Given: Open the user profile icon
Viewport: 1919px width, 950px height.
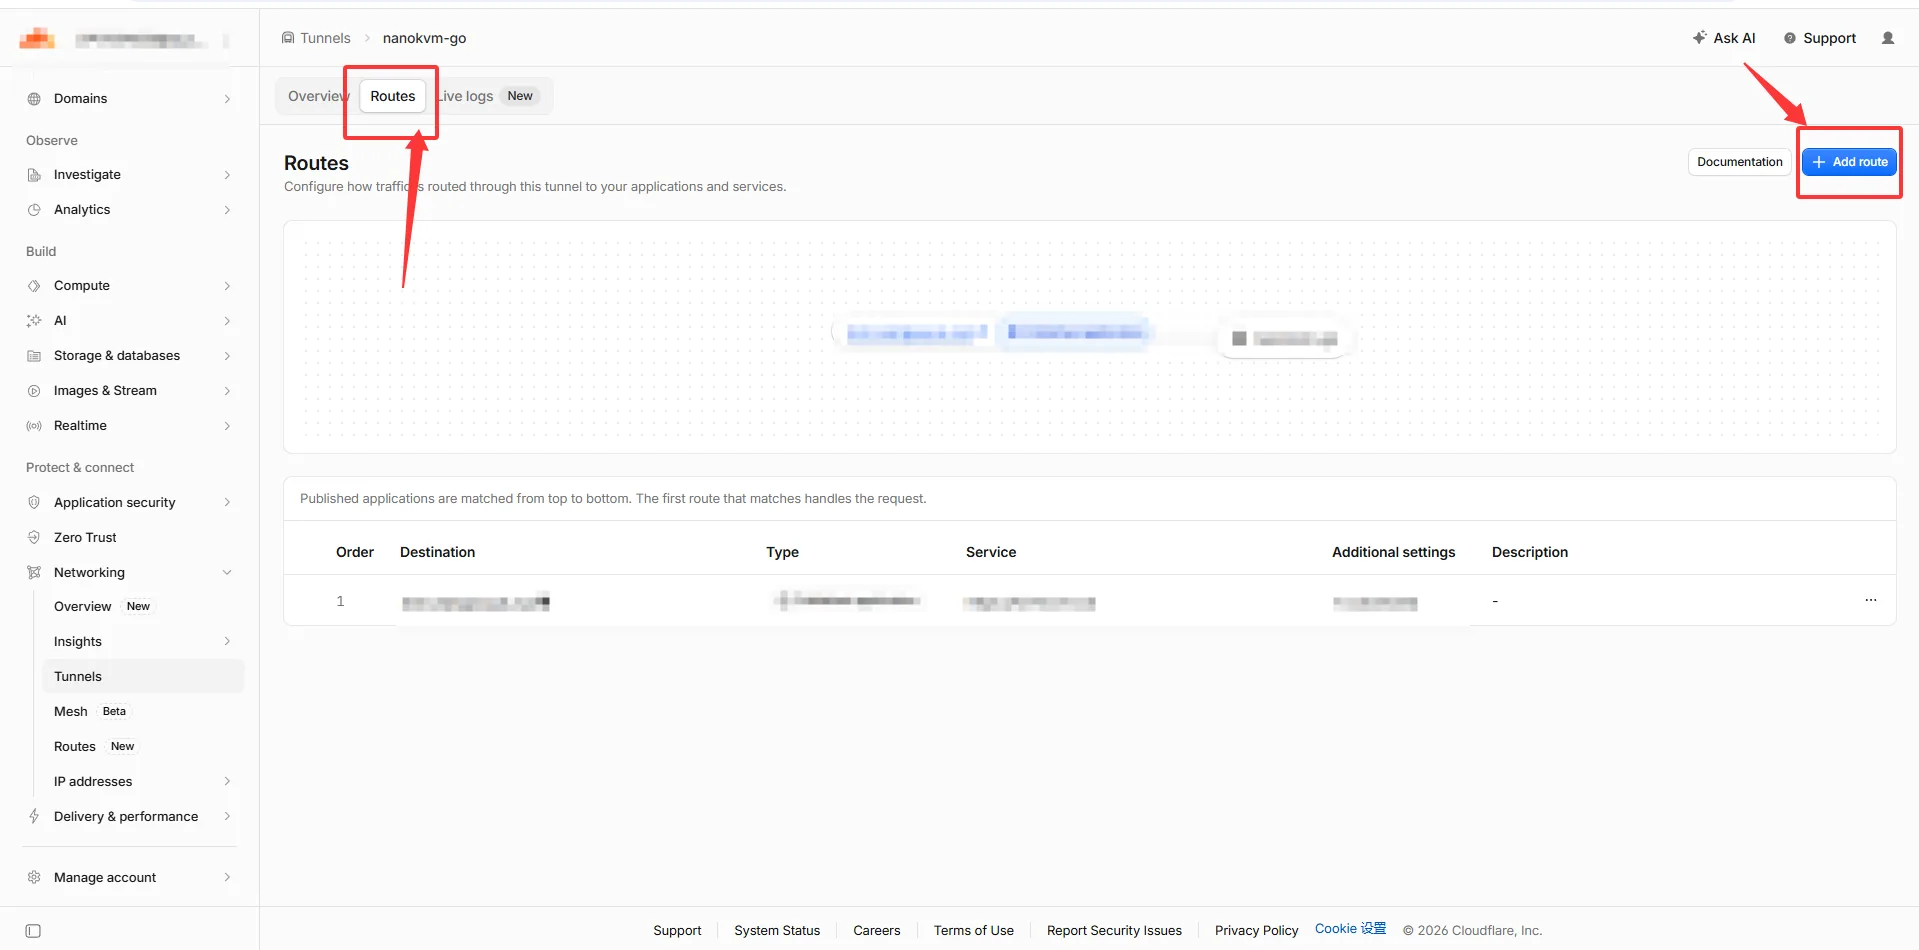Looking at the screenshot, I should tap(1888, 38).
